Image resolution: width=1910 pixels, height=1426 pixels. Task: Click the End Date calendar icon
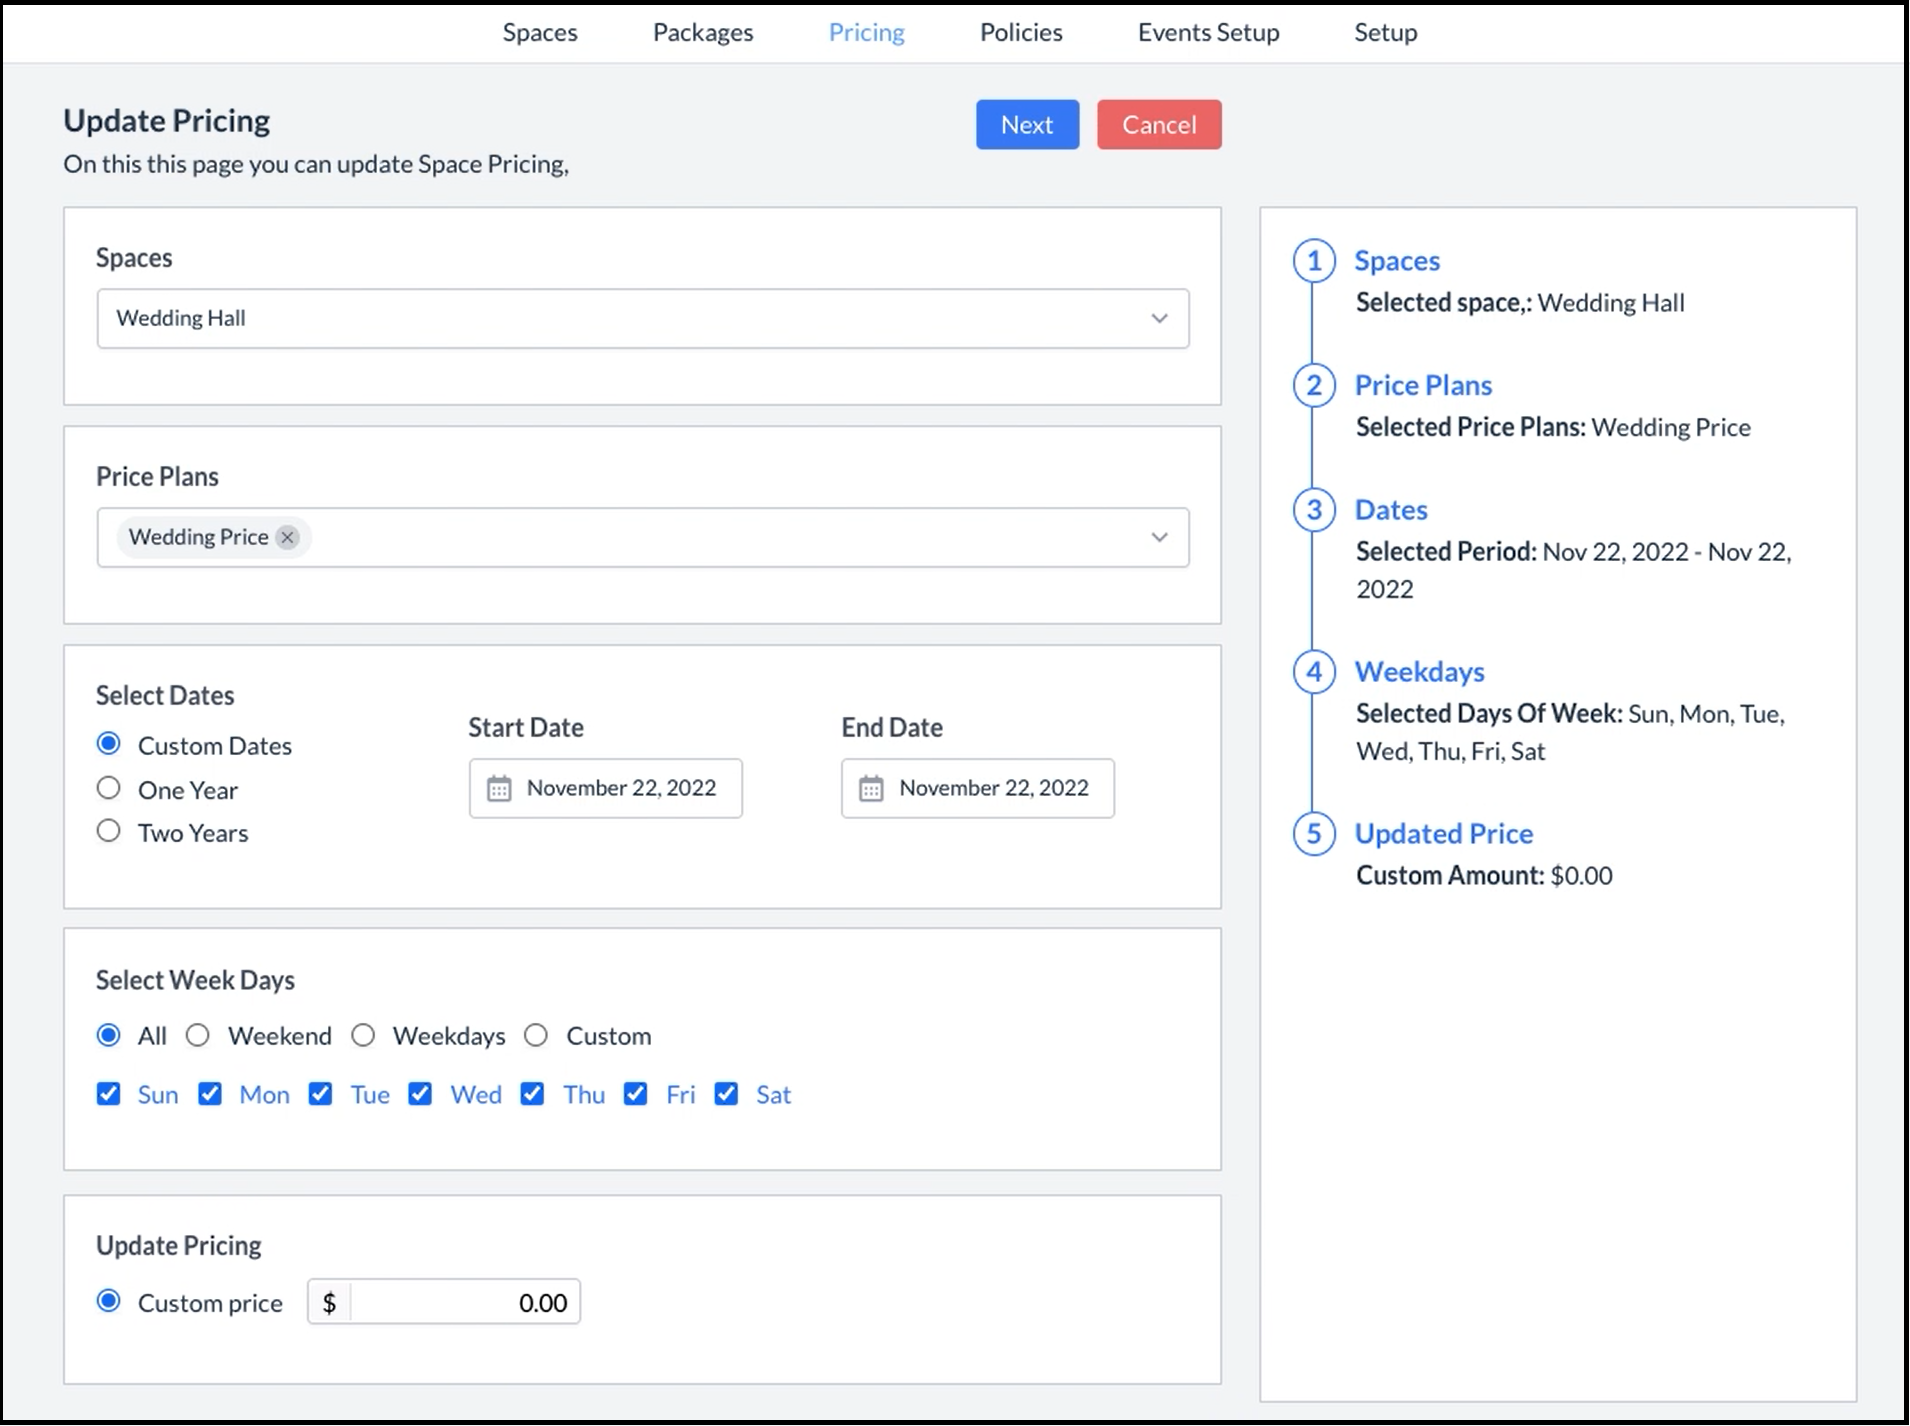[x=871, y=789]
